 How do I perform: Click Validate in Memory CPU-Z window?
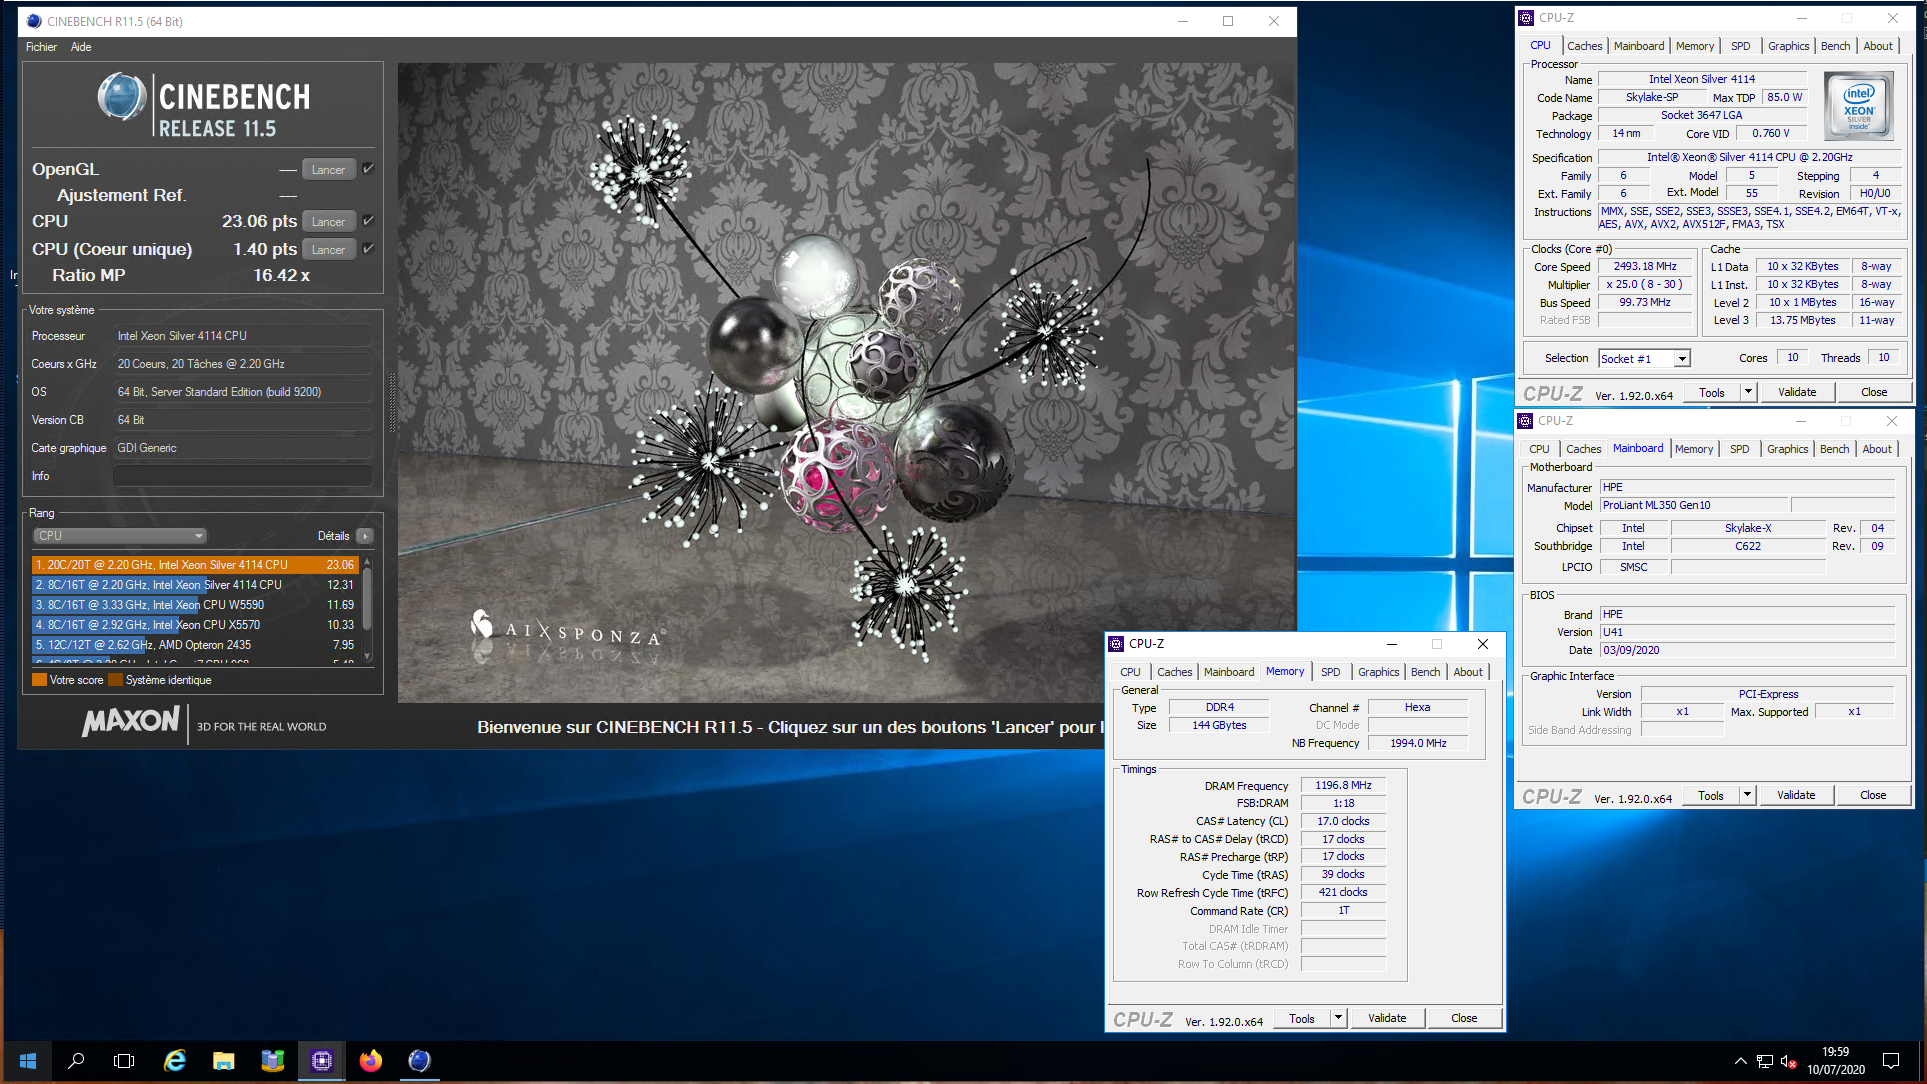[x=1387, y=1019]
